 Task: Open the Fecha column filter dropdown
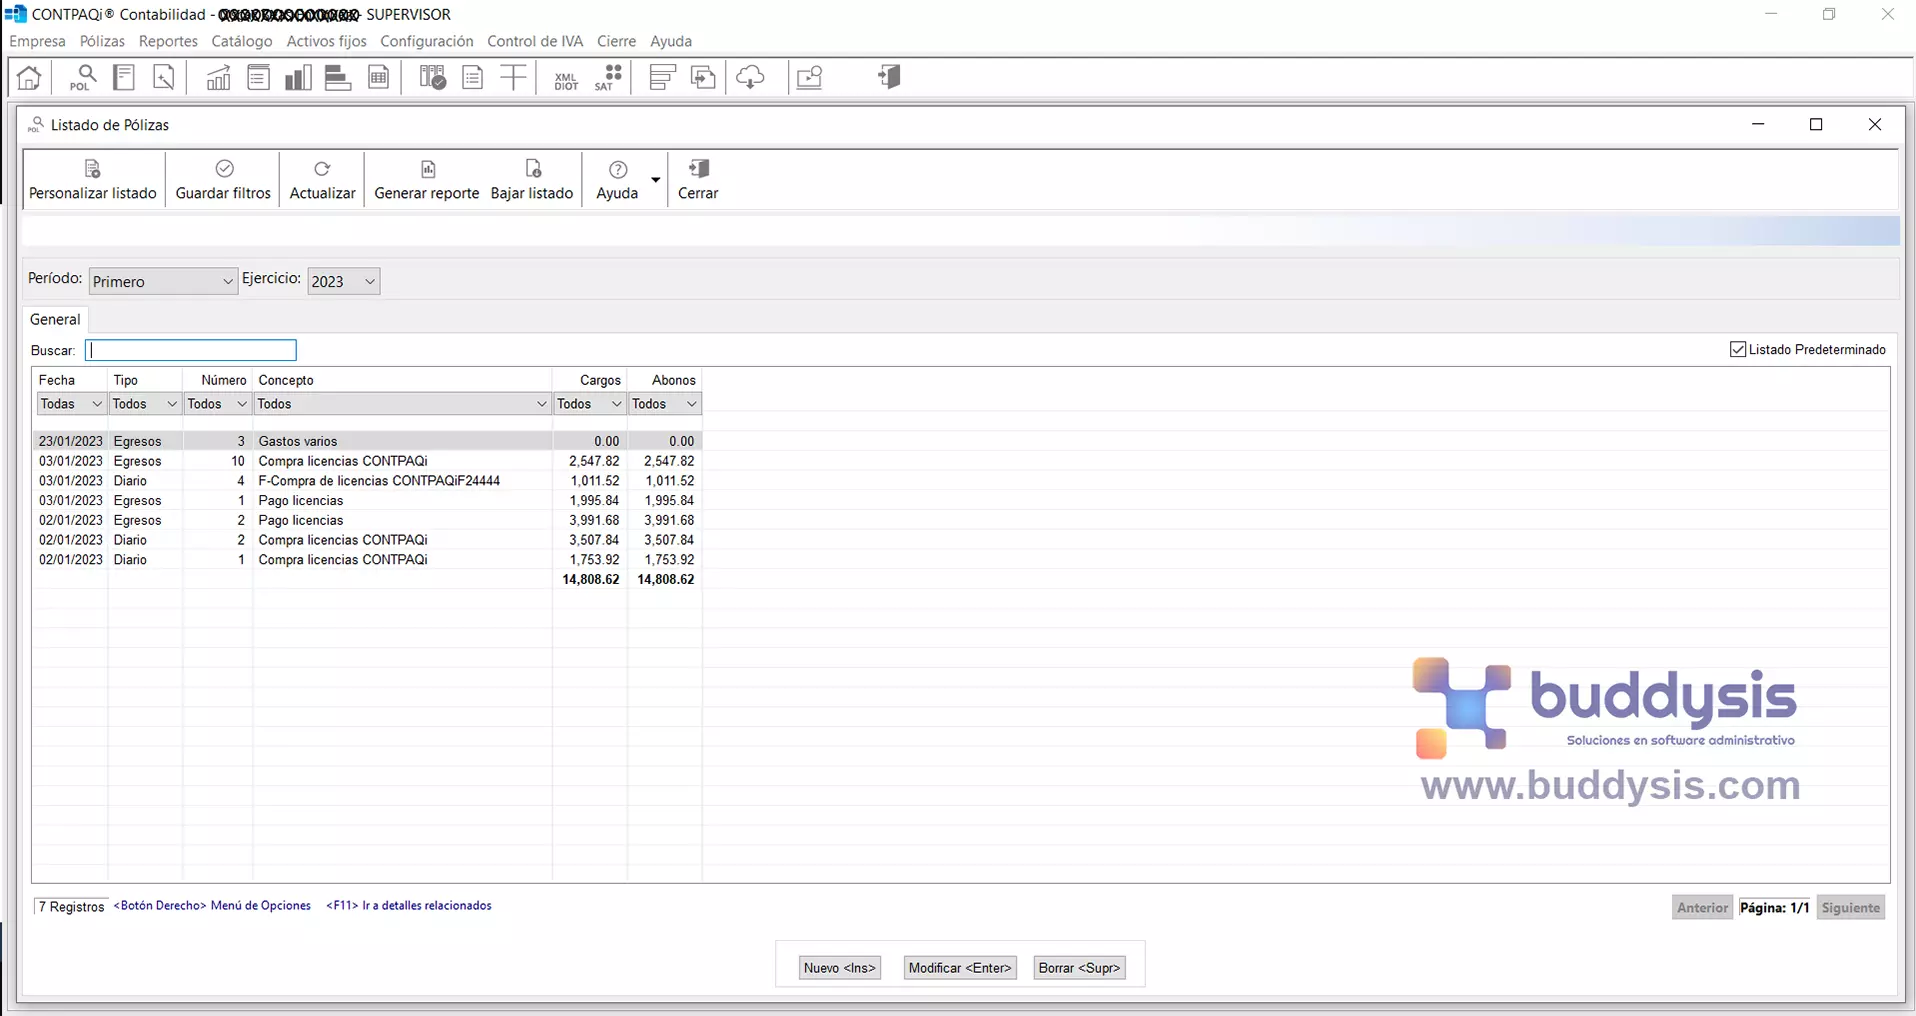pos(71,404)
